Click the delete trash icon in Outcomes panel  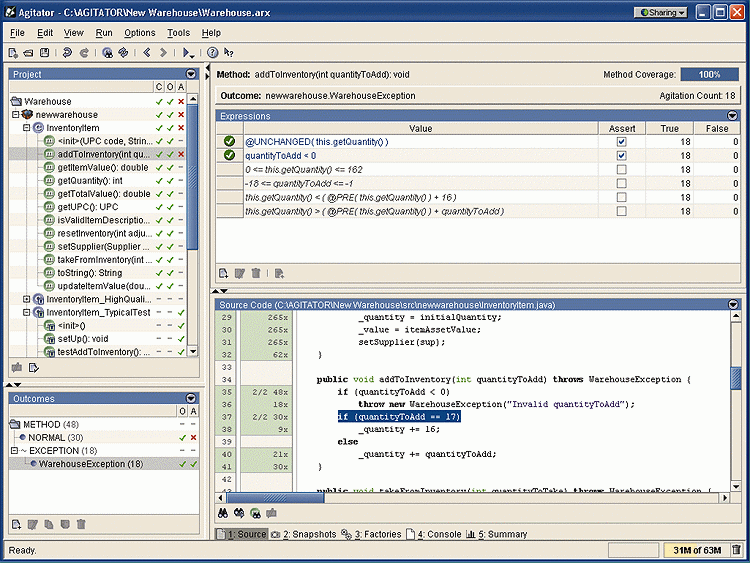(81, 524)
